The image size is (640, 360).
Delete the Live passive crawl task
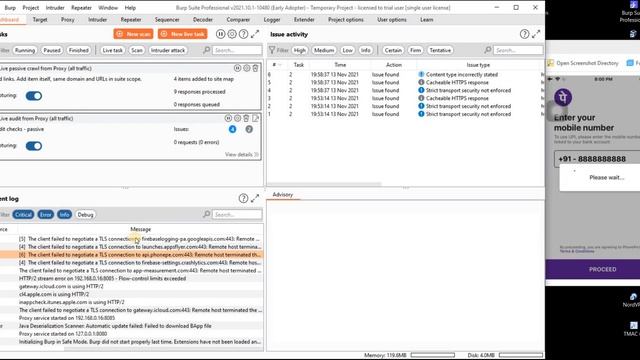[x=256, y=68]
